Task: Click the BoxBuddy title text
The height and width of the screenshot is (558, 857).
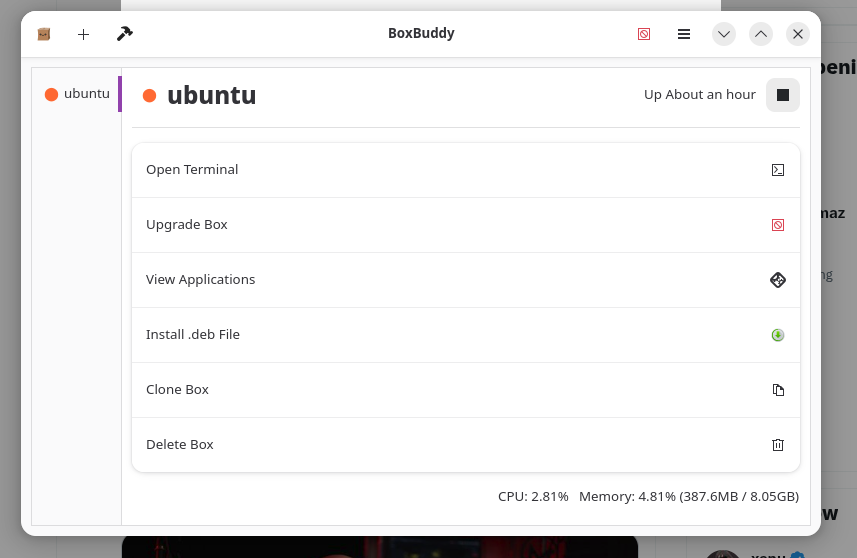Action: click(421, 33)
